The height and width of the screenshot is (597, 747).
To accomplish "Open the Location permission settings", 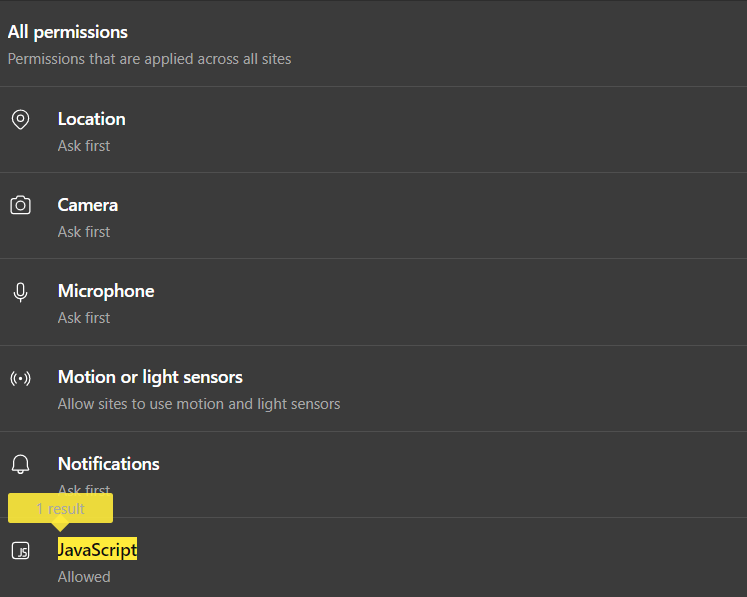I will [92, 119].
